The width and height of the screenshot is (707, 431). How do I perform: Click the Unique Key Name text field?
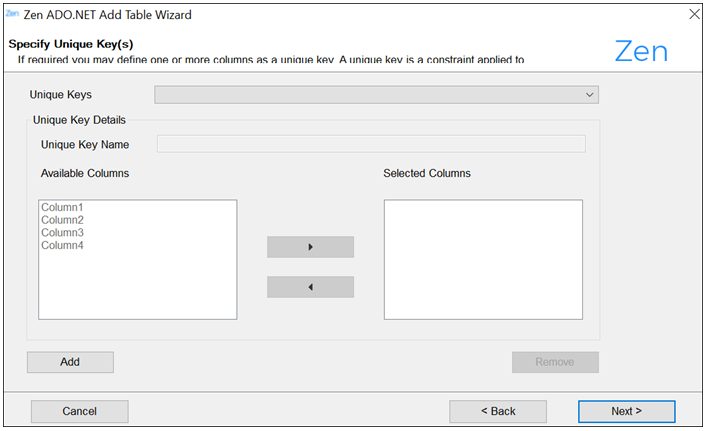(x=371, y=144)
